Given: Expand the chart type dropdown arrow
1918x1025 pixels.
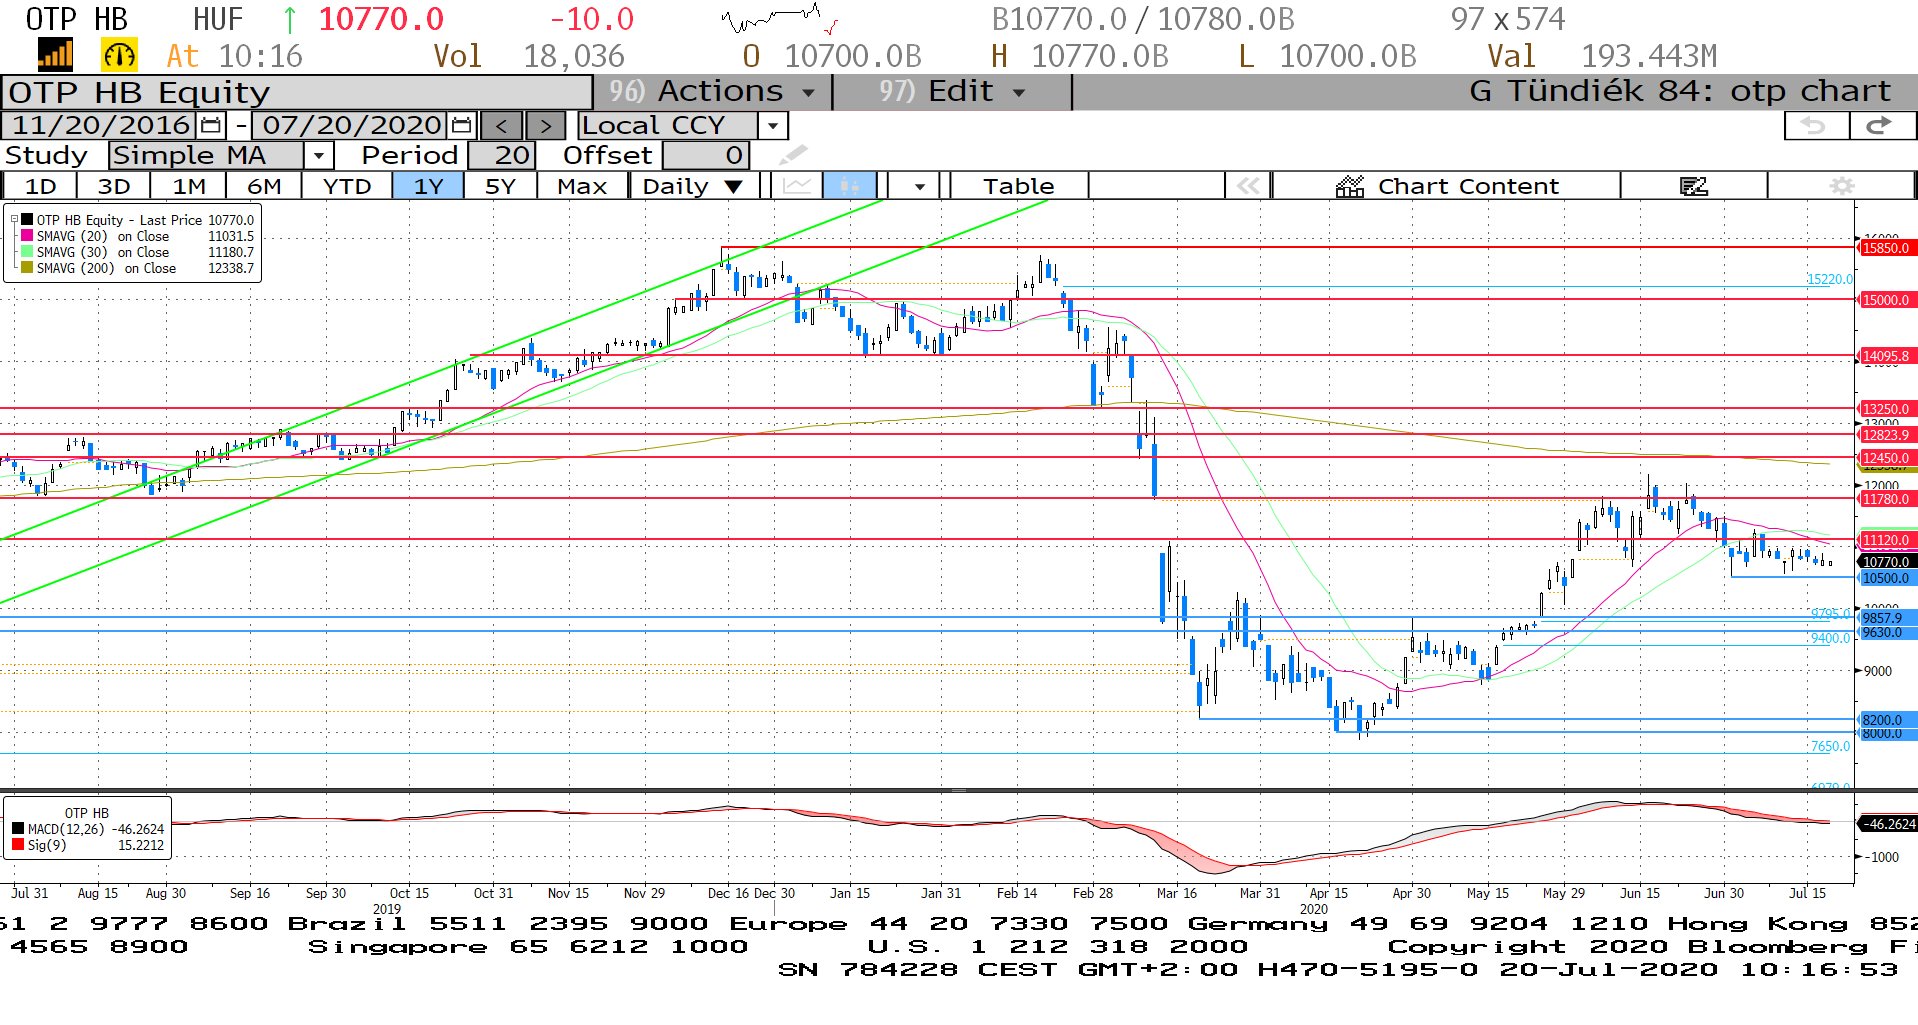Looking at the screenshot, I should 919,186.
